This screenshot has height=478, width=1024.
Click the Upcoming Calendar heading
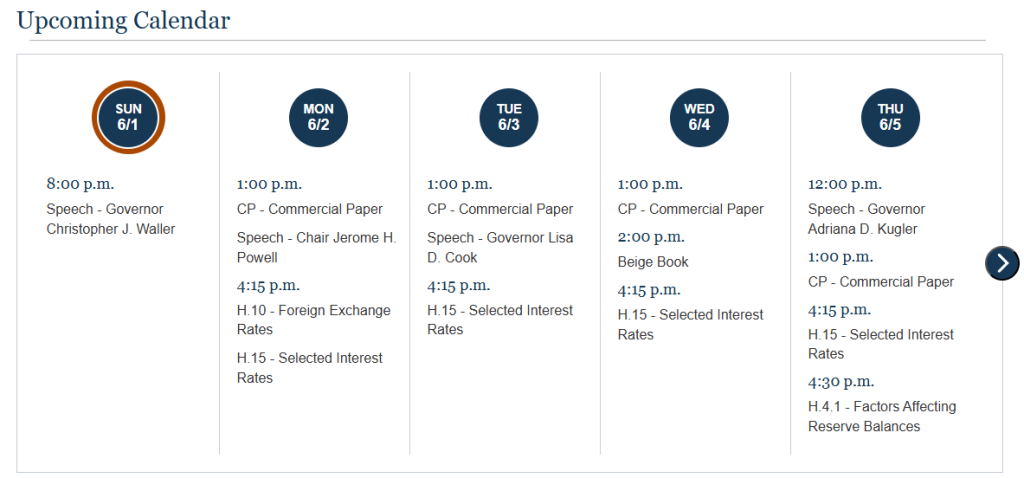point(124,20)
